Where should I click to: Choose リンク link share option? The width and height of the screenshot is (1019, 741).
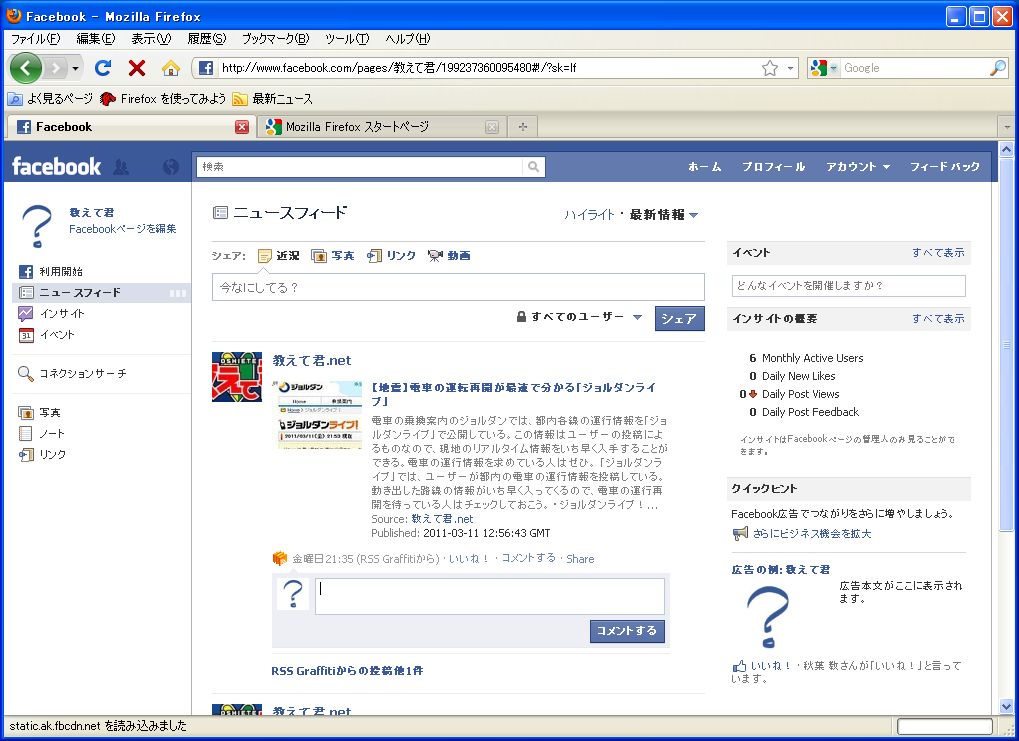(x=391, y=255)
